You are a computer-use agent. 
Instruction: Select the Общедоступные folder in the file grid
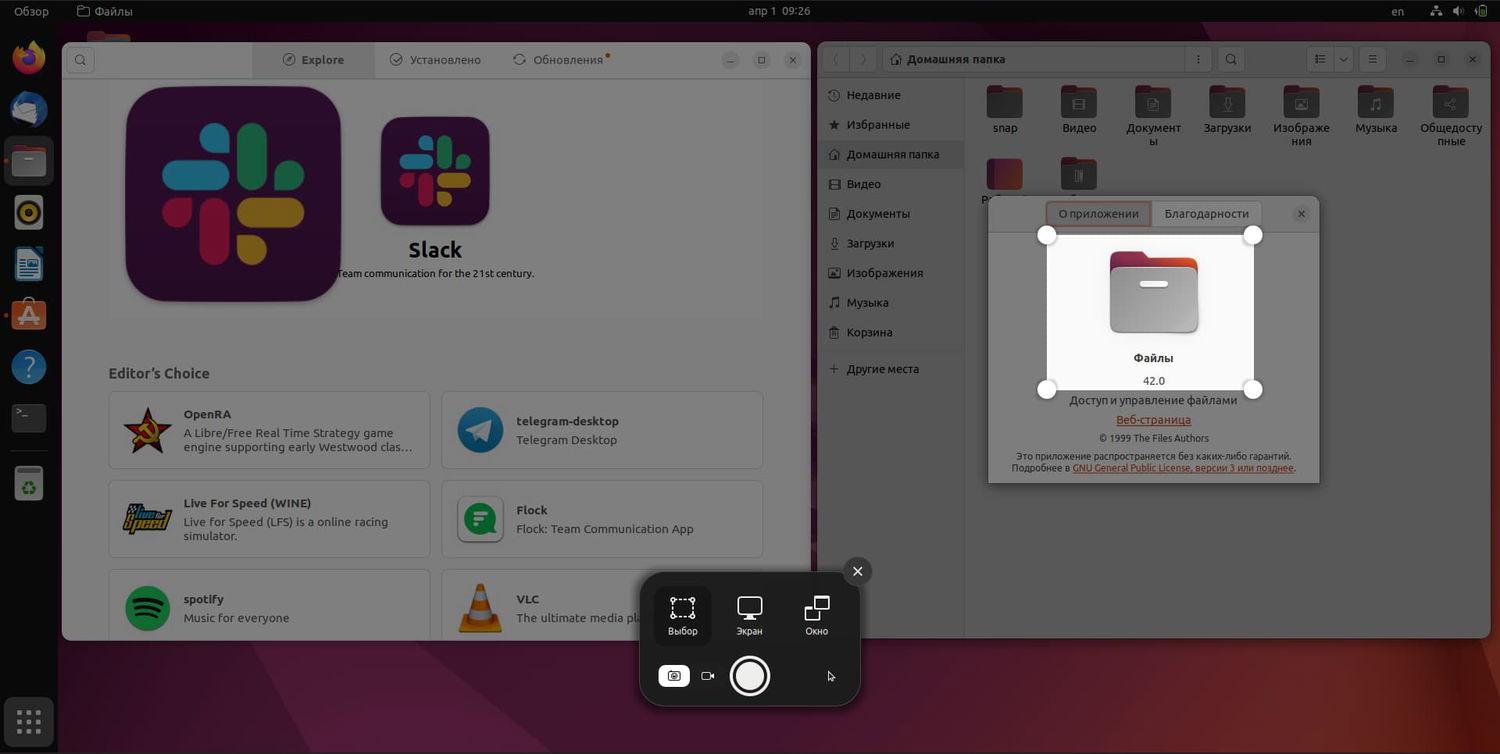click(x=1451, y=116)
